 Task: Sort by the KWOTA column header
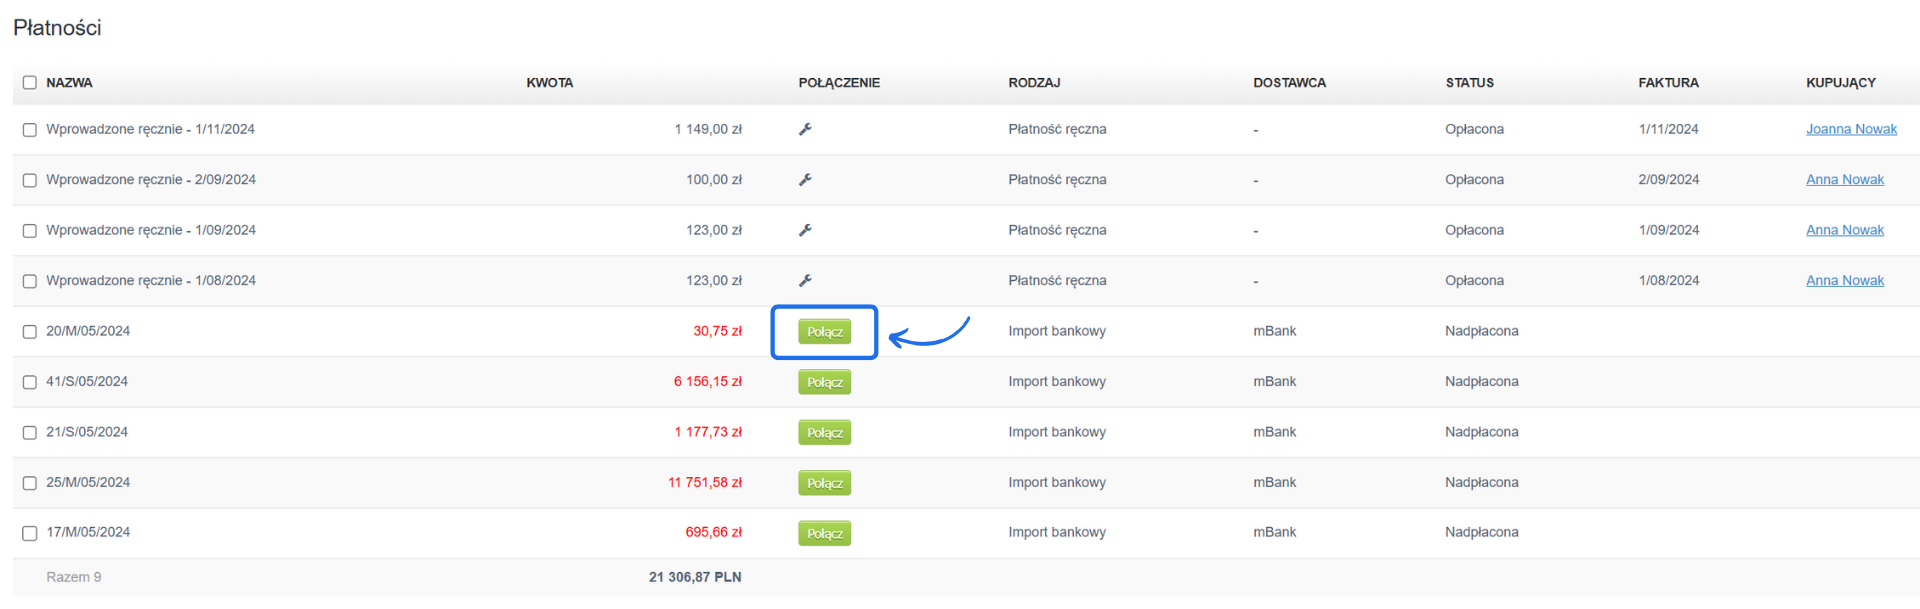pos(549,83)
